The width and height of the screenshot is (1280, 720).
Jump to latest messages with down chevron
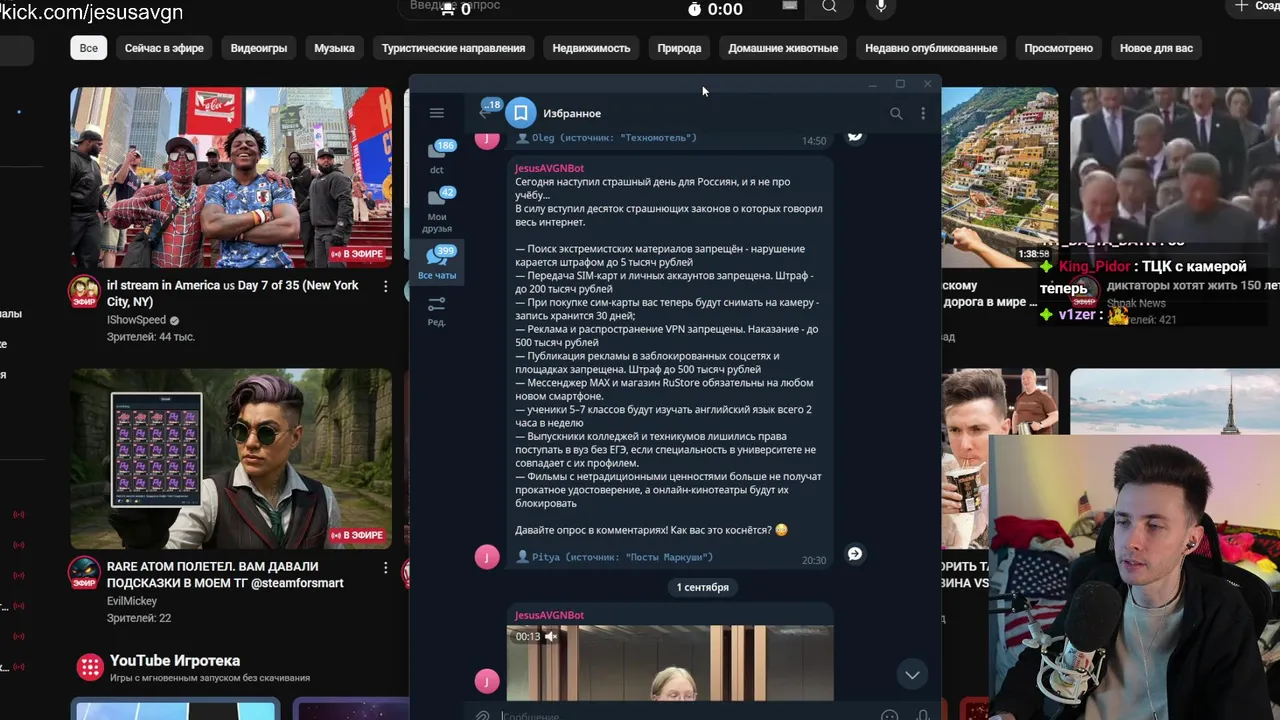click(912, 675)
